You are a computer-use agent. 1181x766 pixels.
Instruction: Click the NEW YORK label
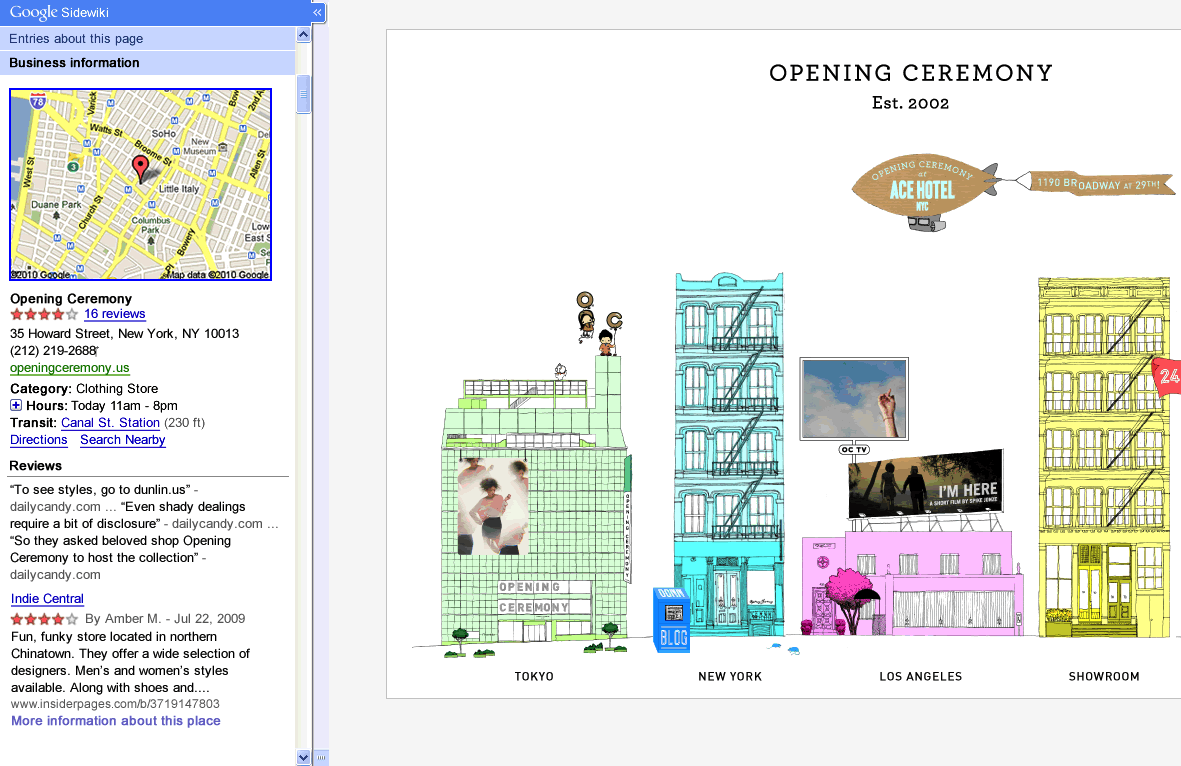(730, 676)
